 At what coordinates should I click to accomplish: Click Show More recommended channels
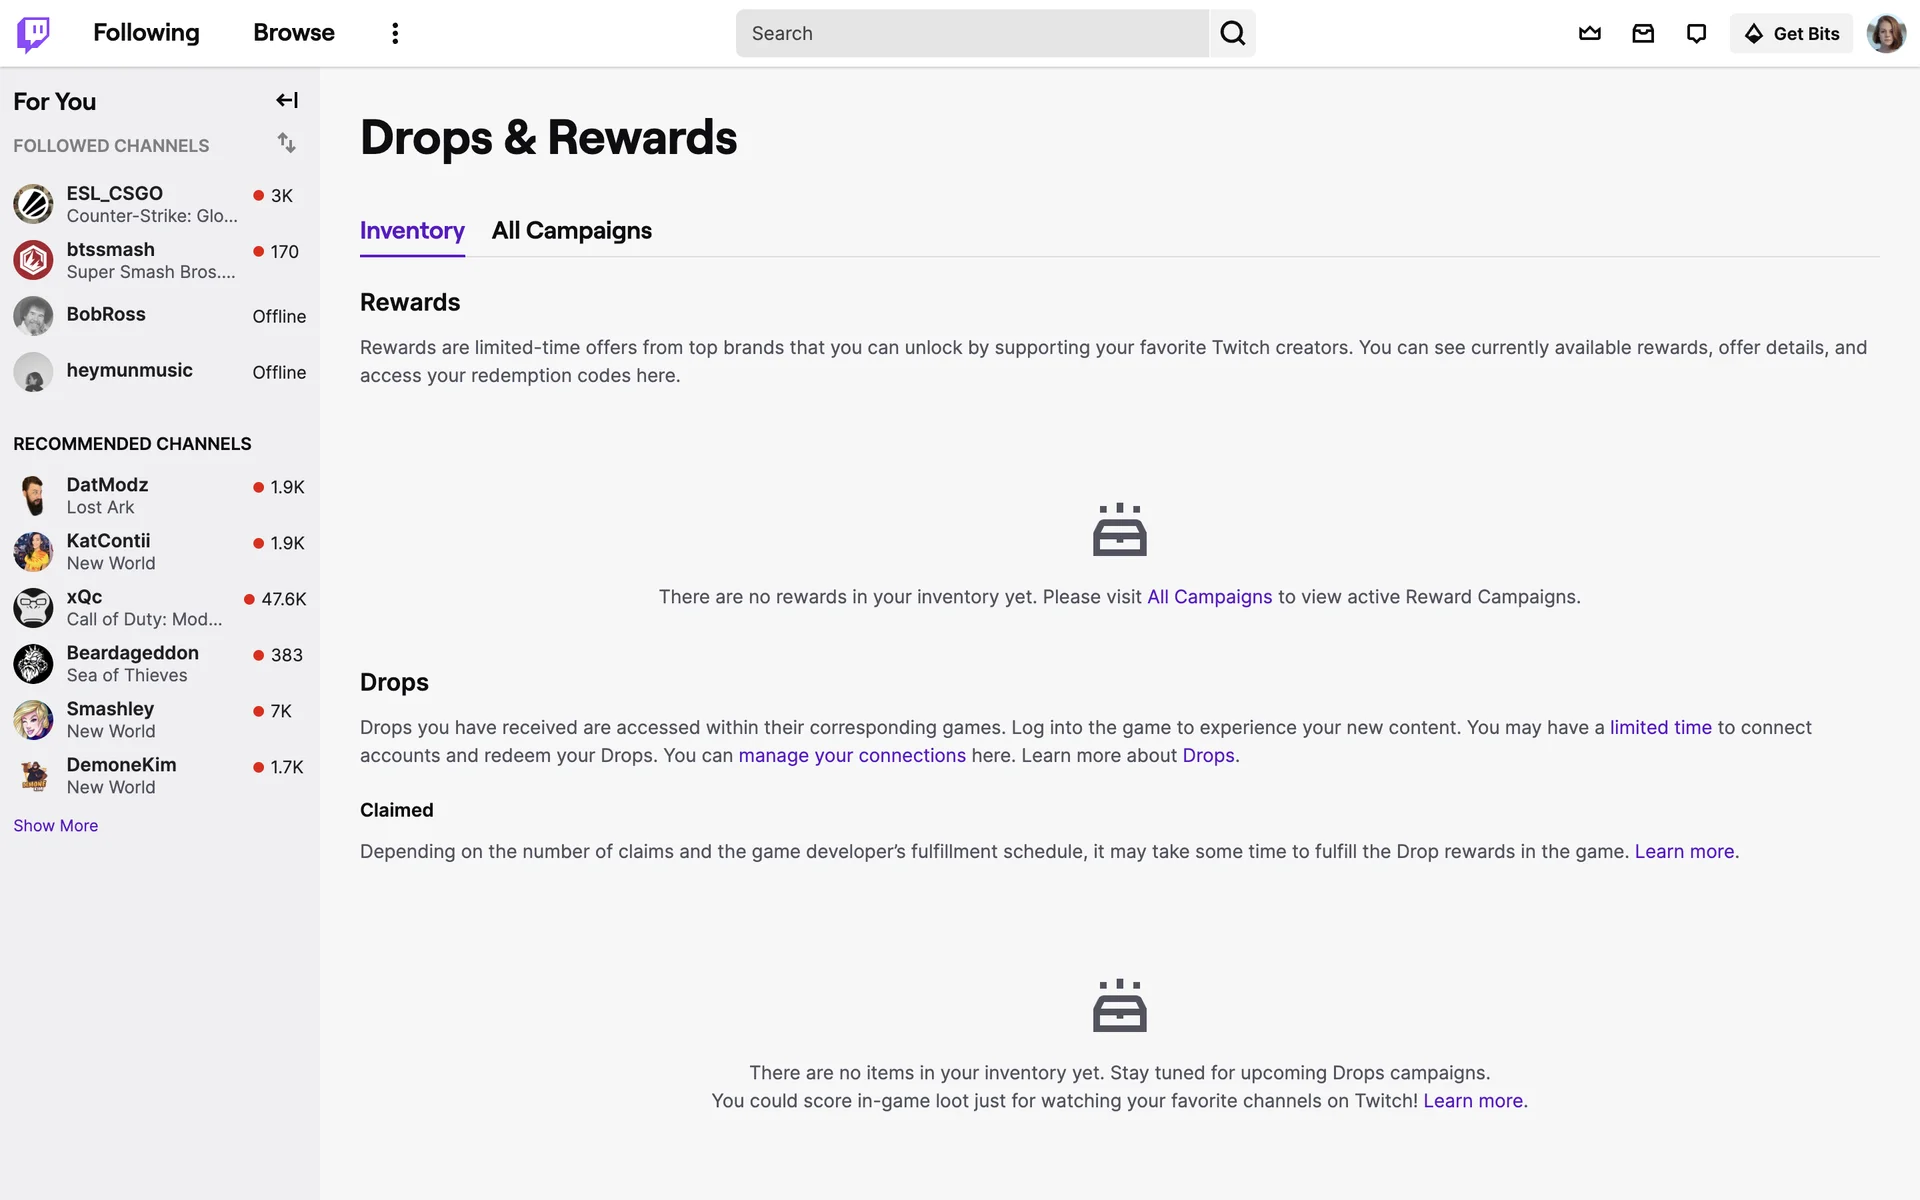pos(56,826)
